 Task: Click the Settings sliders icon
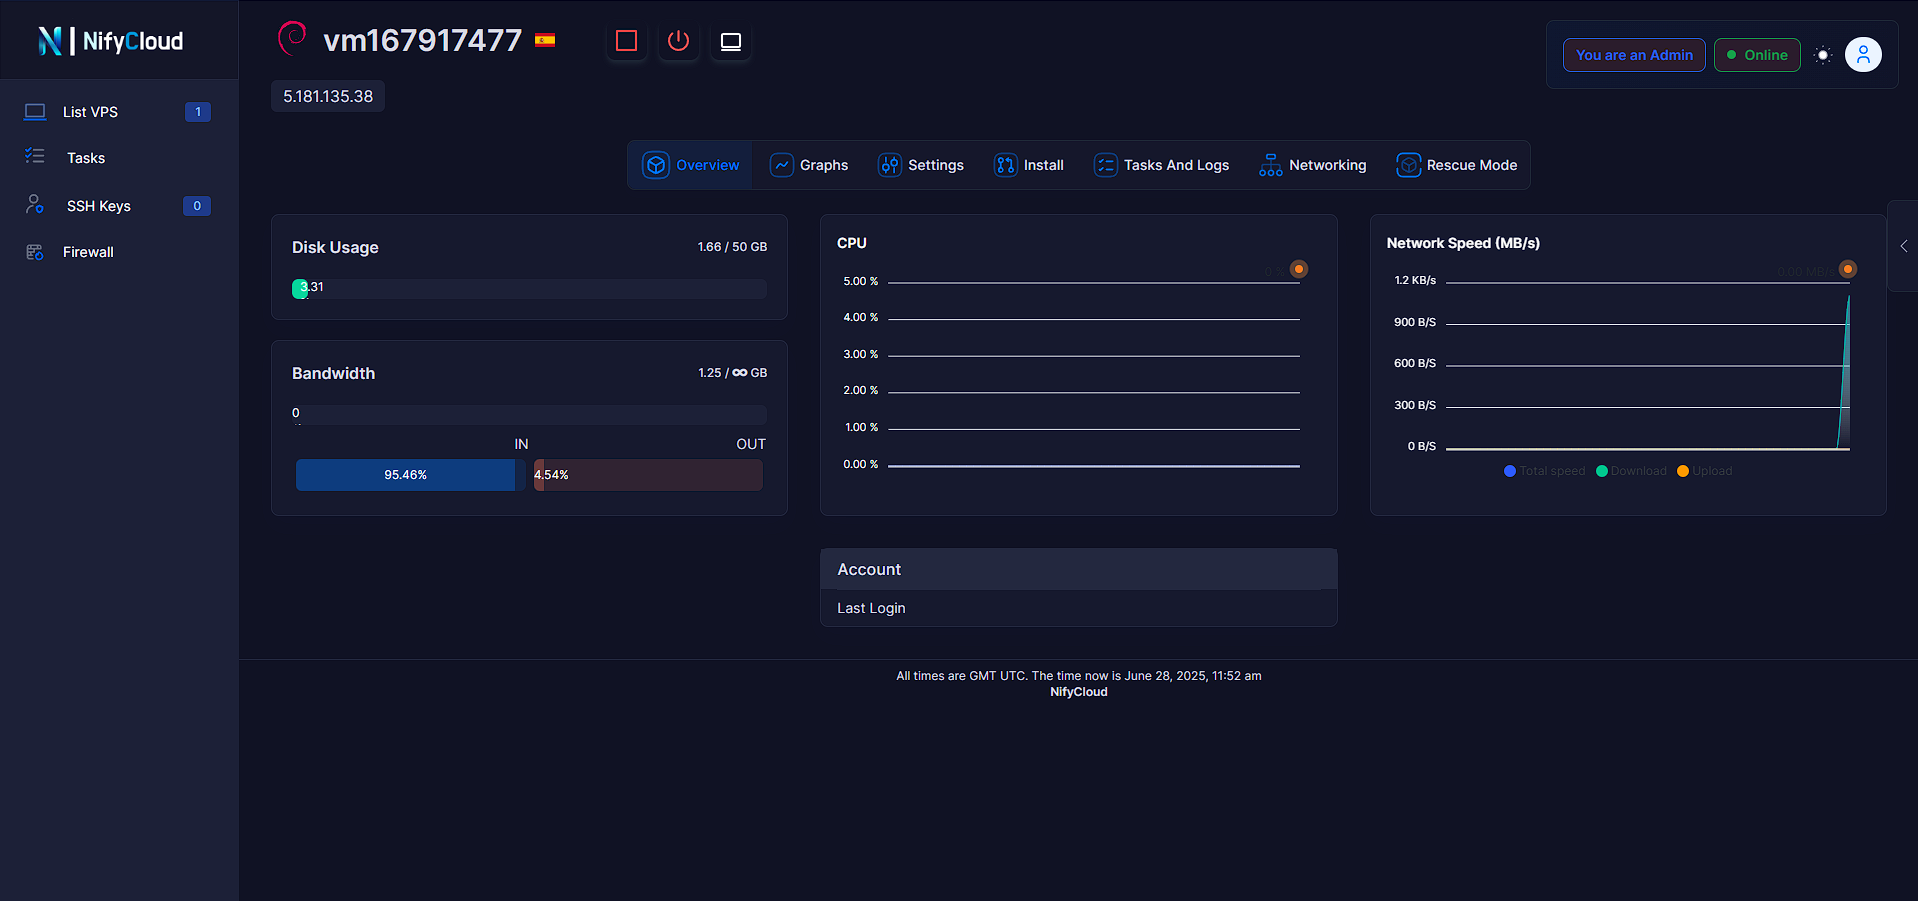tap(889, 165)
